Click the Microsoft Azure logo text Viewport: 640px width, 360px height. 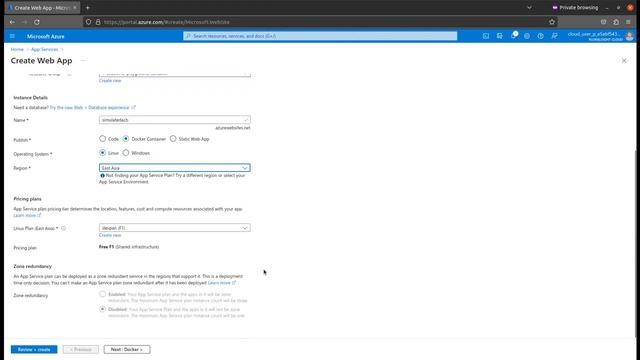point(46,36)
